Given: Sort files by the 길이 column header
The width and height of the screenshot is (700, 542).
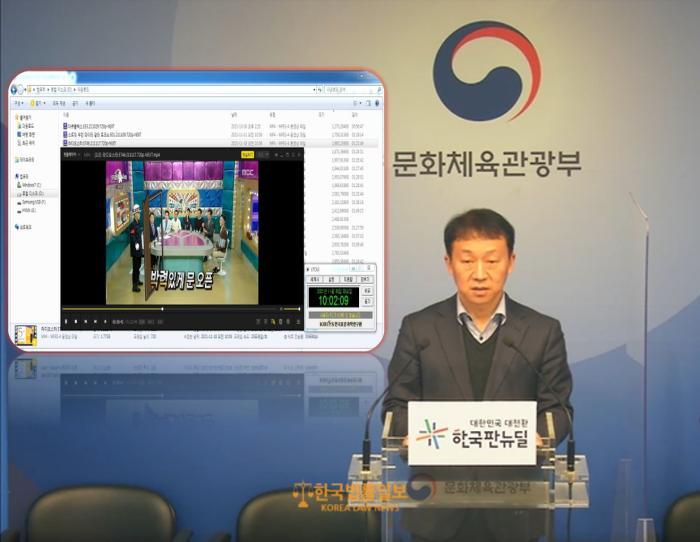Looking at the screenshot, I should (355, 115).
